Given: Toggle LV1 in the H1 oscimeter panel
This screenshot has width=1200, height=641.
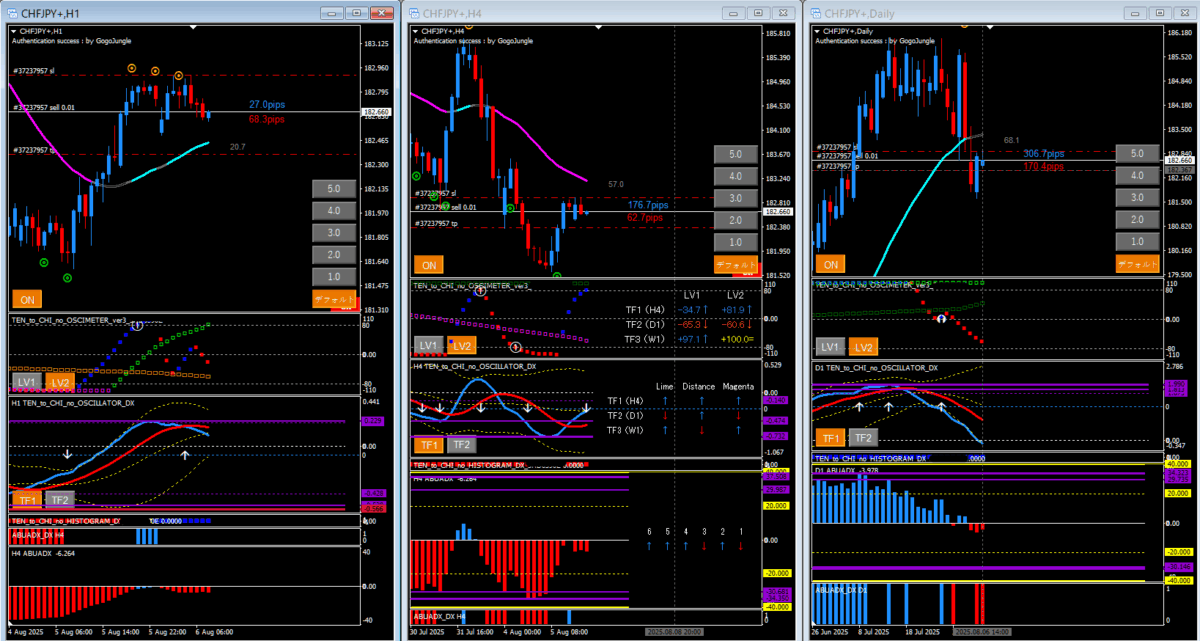Looking at the screenshot, I should point(27,382).
